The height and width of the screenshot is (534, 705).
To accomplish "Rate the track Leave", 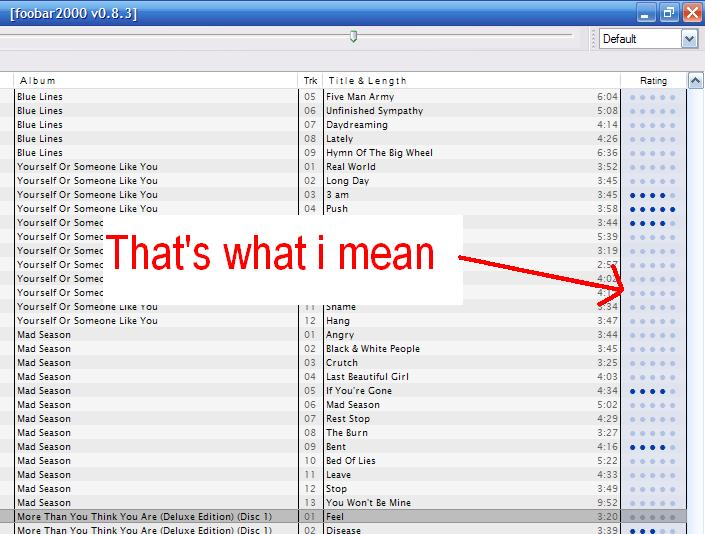I will [653, 475].
